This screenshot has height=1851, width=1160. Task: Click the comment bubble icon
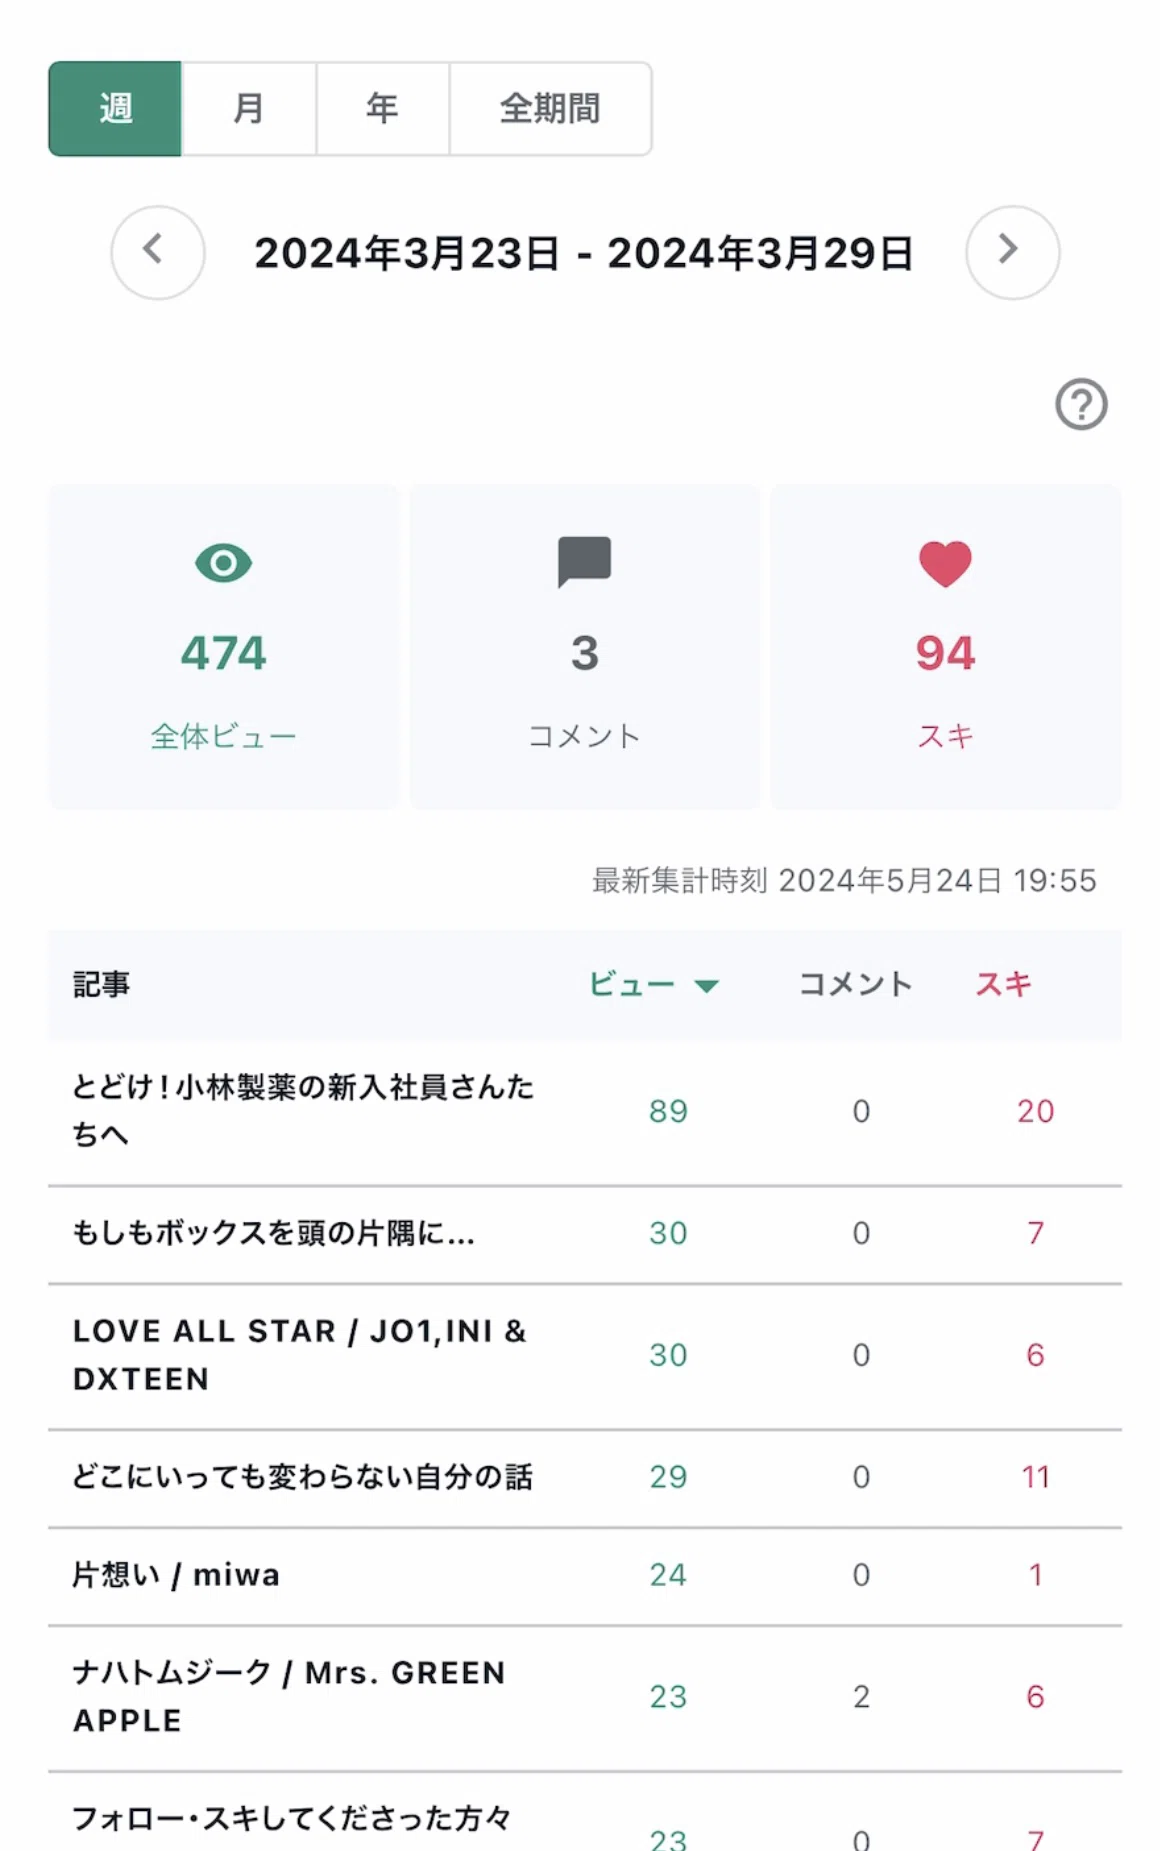pyautogui.click(x=584, y=562)
